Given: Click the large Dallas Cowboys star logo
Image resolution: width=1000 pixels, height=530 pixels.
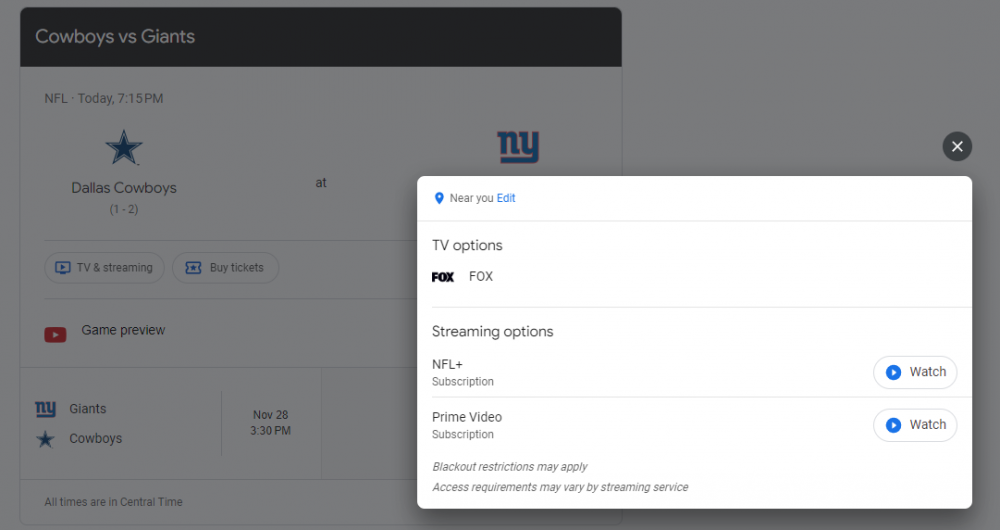Looking at the screenshot, I should tap(124, 149).
